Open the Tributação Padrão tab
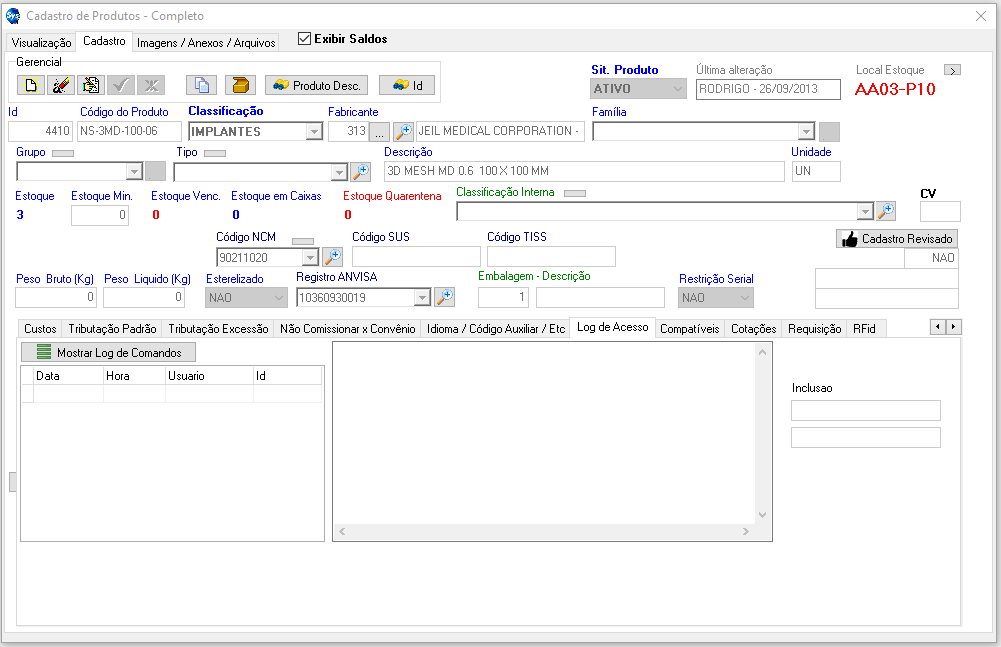The height and width of the screenshot is (647, 1001). tap(112, 329)
